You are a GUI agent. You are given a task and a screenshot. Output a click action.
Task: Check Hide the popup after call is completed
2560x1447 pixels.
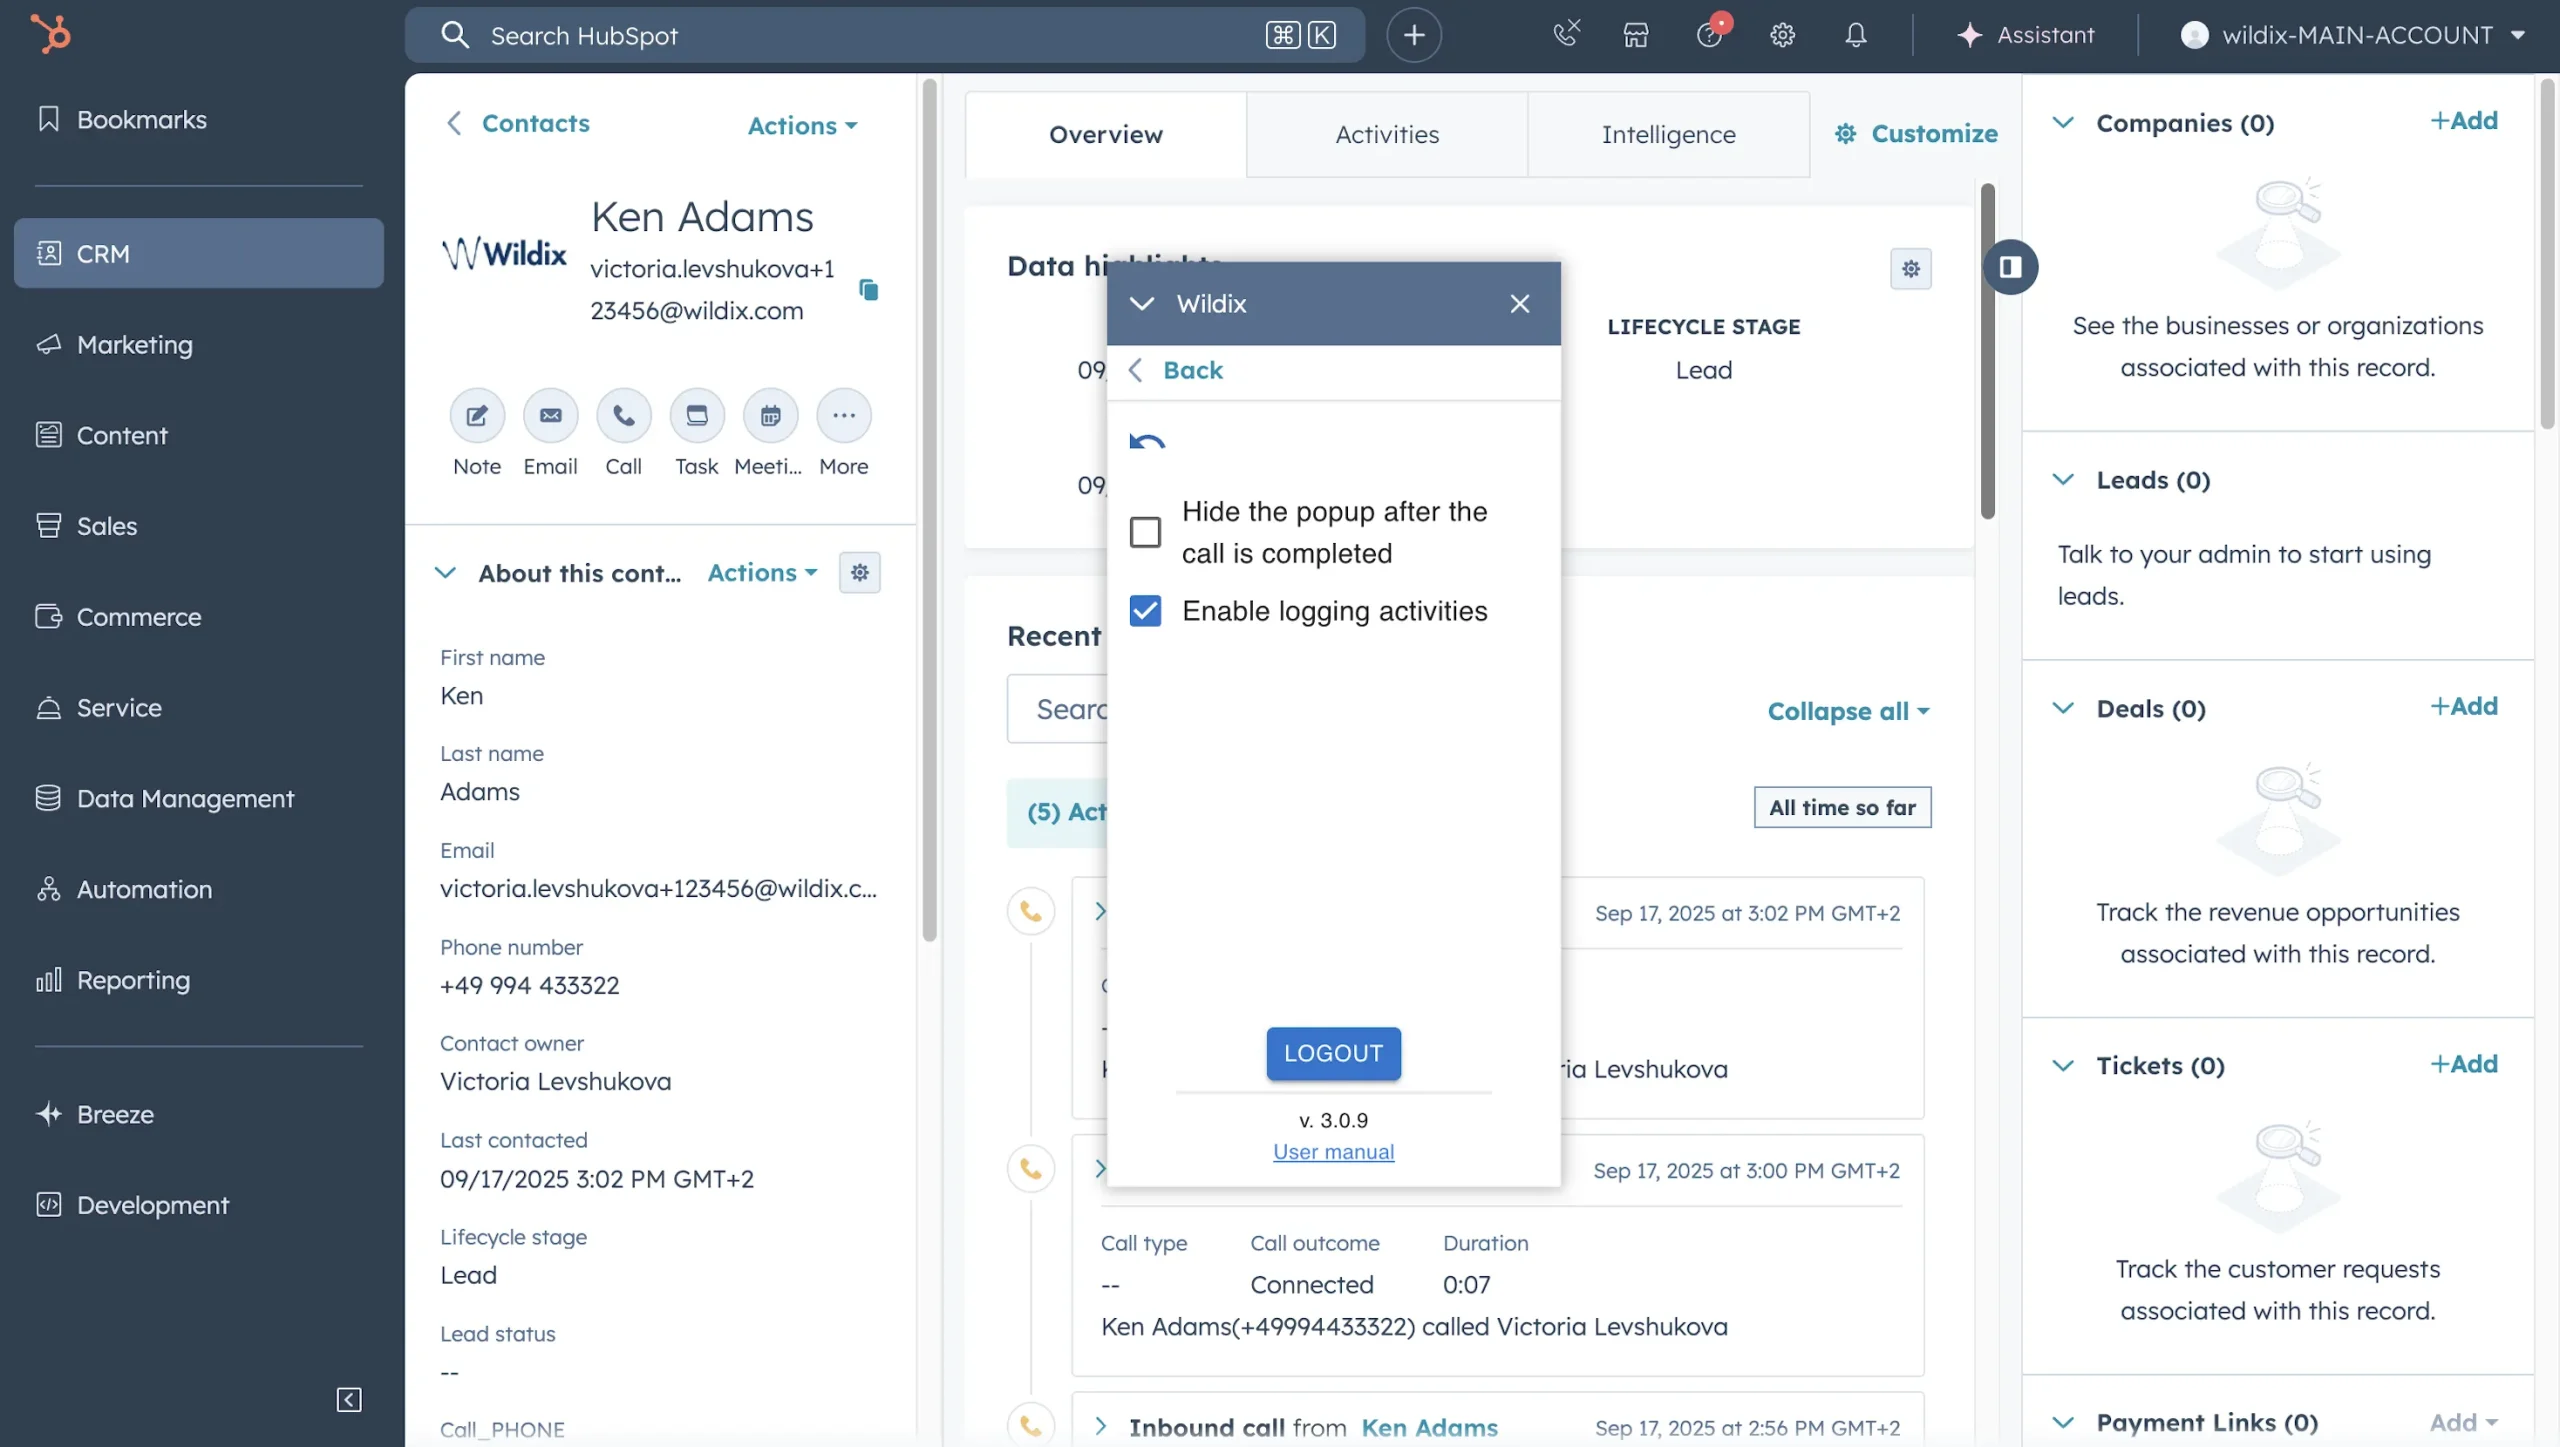click(x=1145, y=532)
